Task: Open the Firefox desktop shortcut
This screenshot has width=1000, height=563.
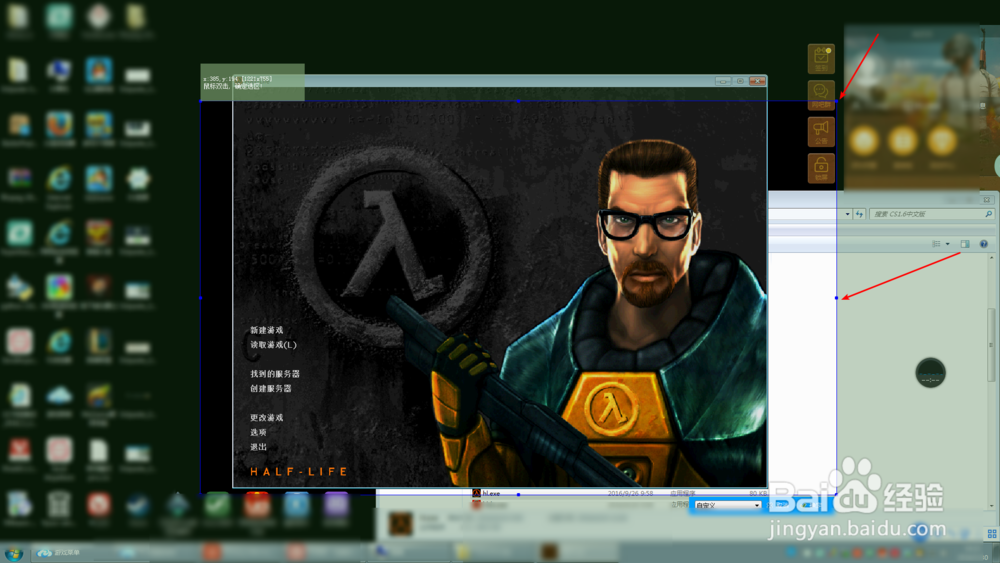Action: [59, 125]
